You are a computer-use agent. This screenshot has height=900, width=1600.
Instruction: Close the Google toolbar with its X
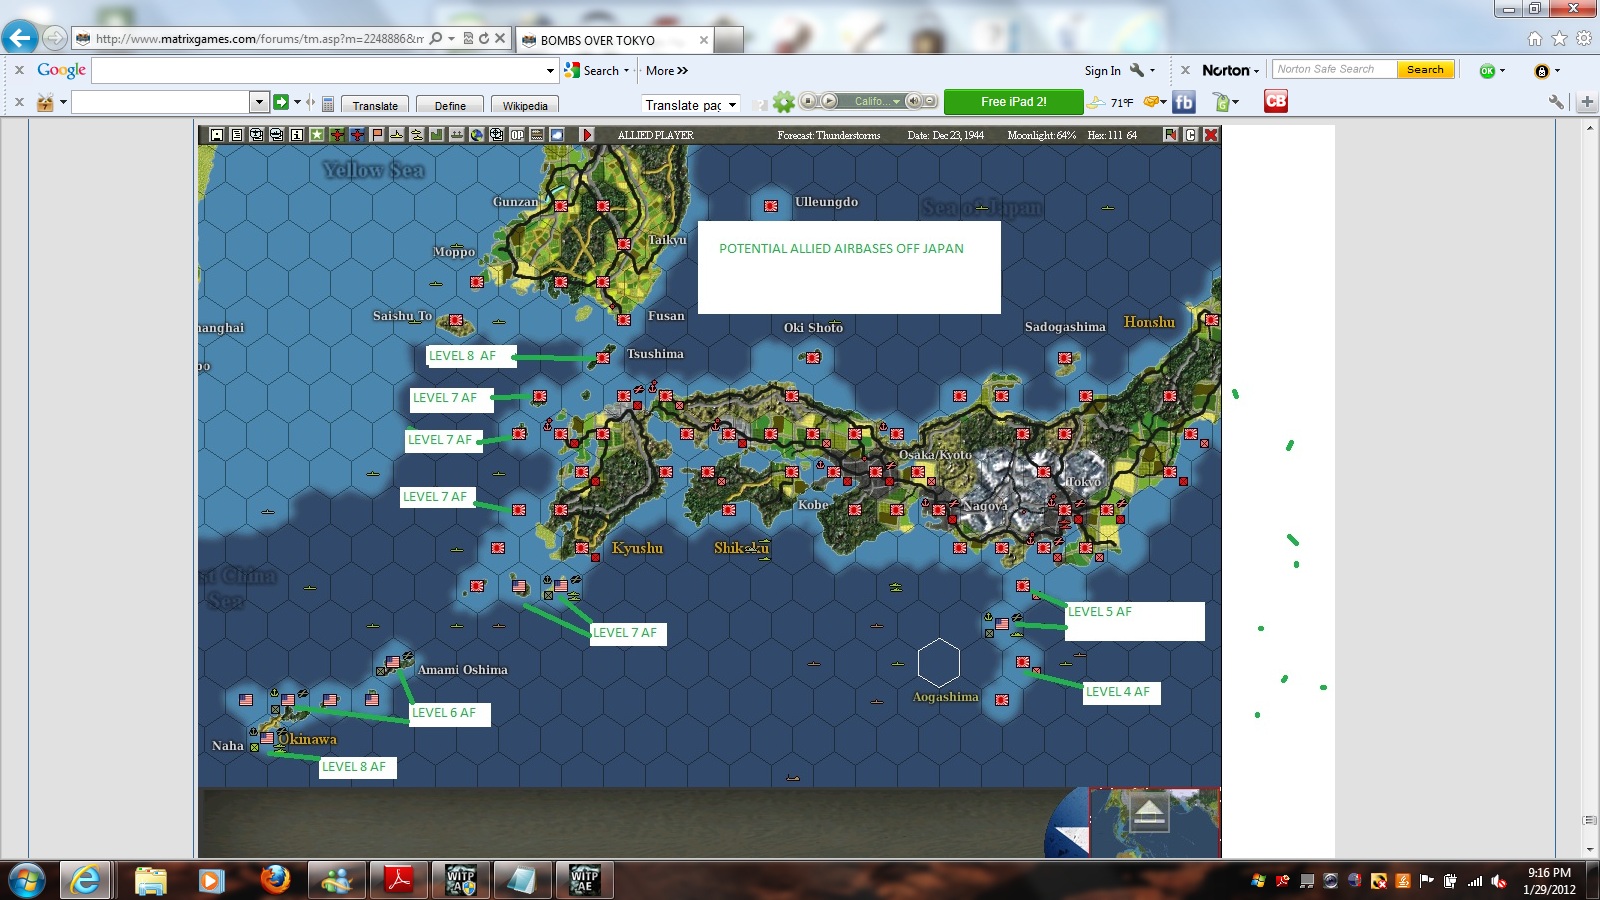coord(19,70)
